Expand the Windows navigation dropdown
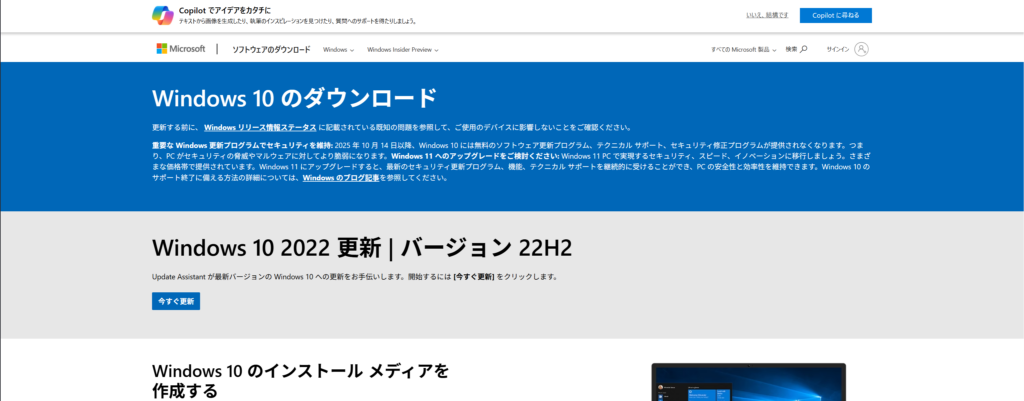 click(338, 49)
